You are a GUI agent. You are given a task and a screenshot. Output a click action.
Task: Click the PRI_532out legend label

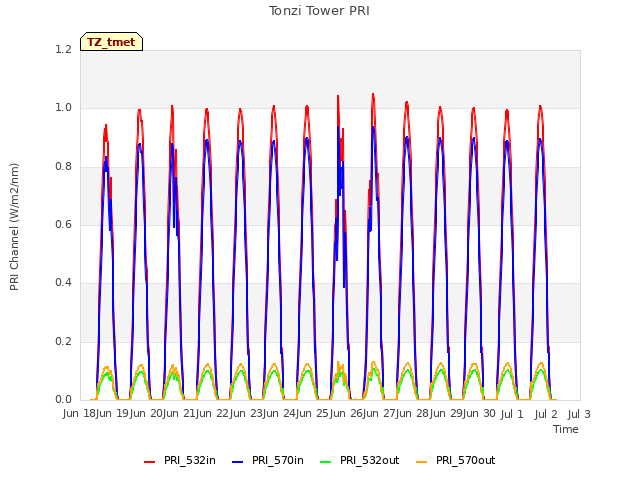[x=370, y=460]
